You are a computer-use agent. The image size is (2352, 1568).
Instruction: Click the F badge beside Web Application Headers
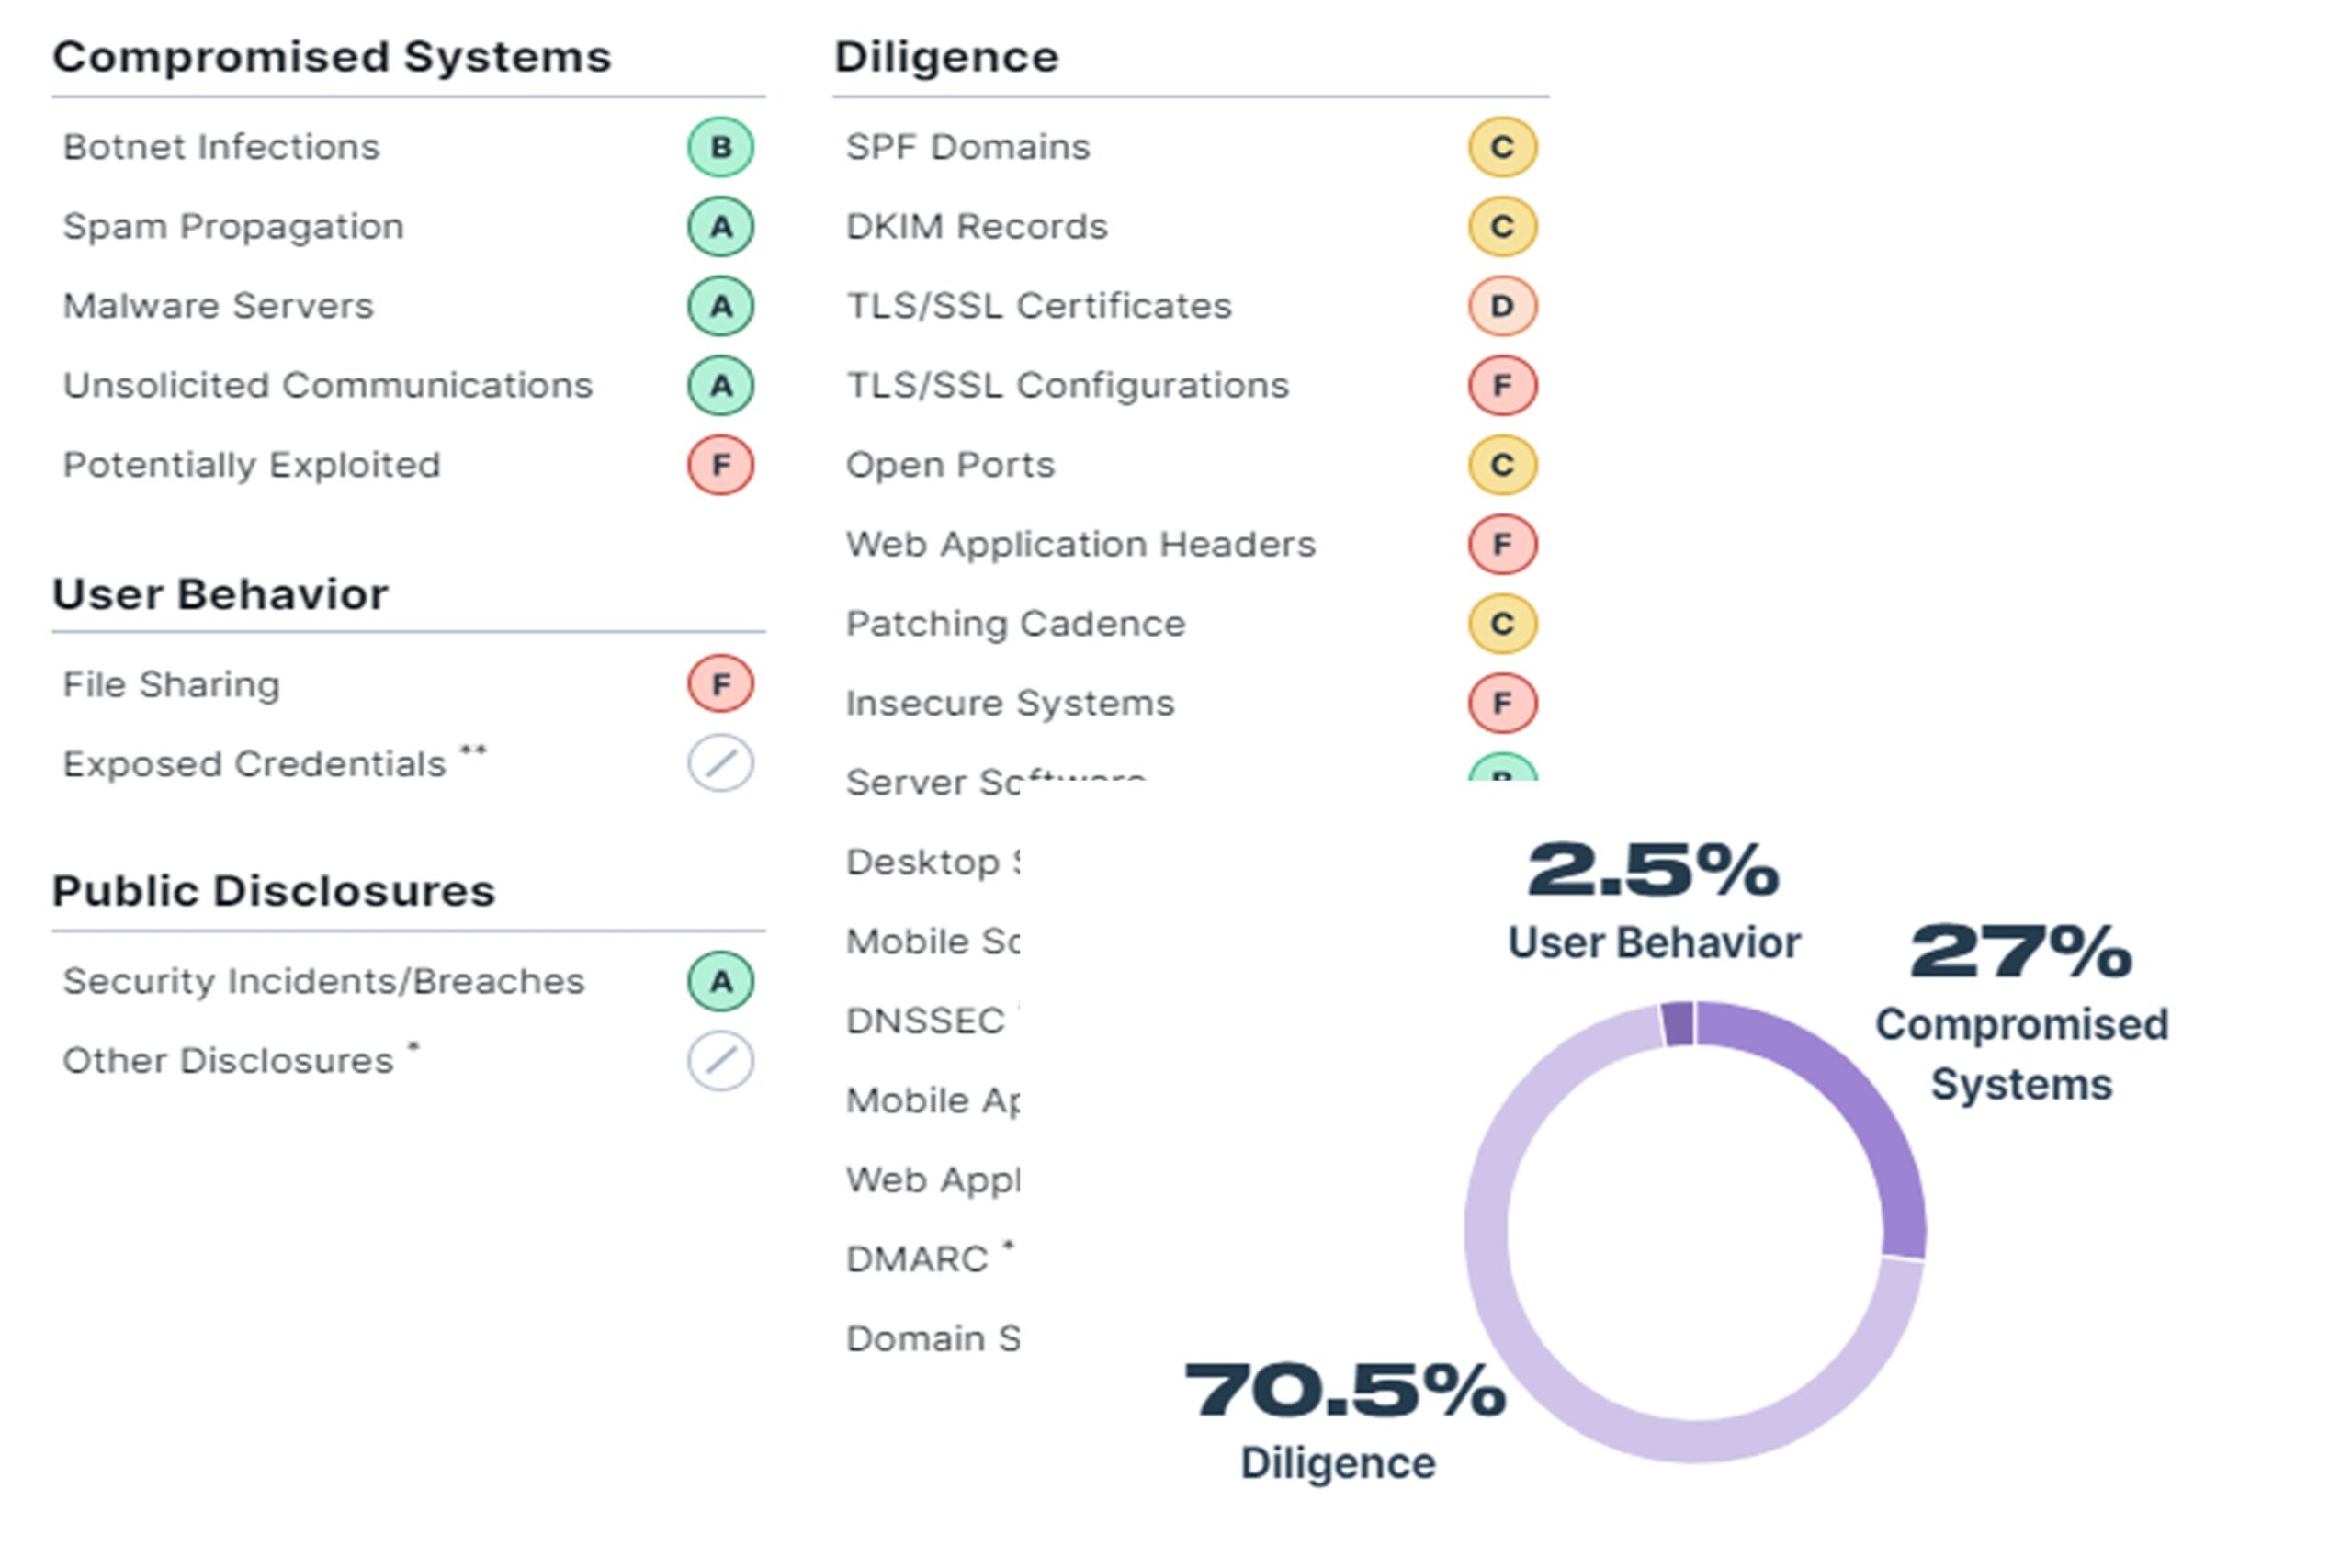(1502, 544)
